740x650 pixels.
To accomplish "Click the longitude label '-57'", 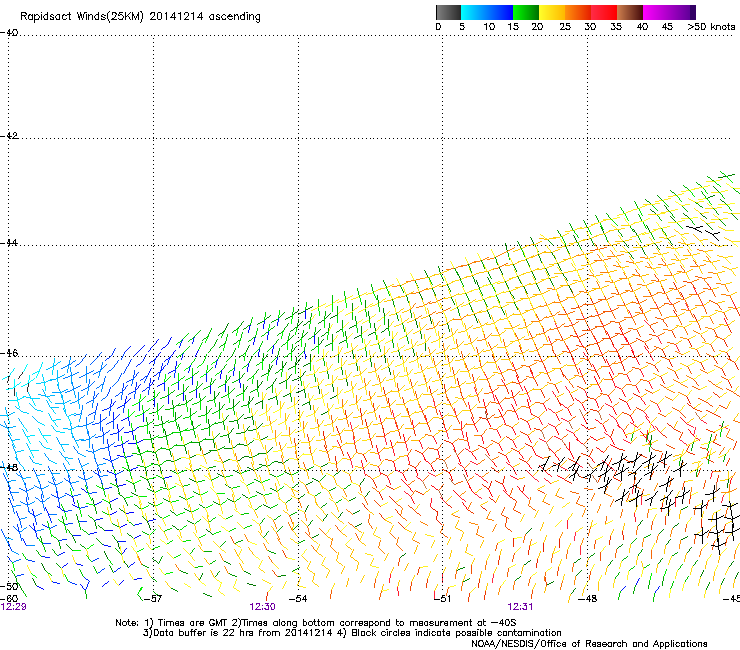I will point(152,599).
